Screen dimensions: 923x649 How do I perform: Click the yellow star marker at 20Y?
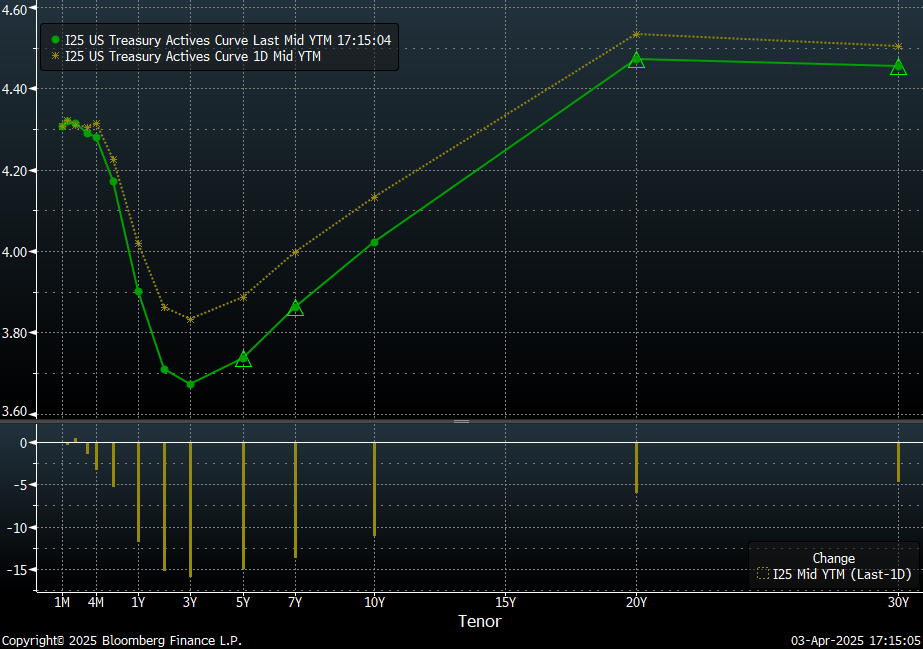pyautogui.click(x=636, y=34)
